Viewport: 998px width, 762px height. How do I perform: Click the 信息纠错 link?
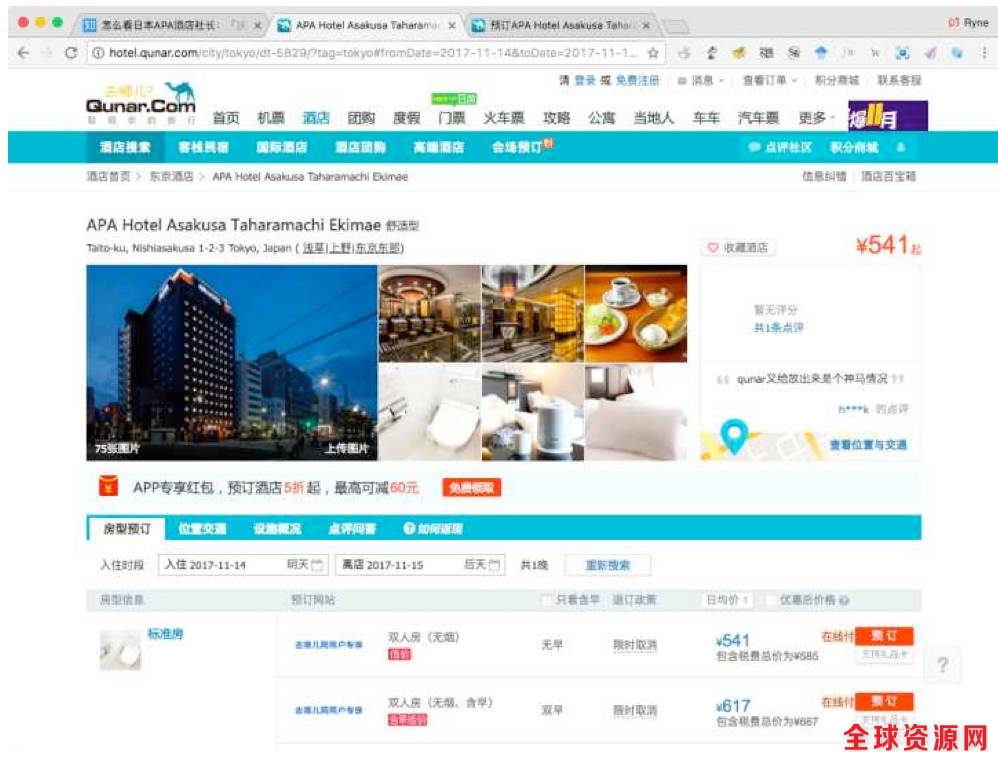pyautogui.click(x=824, y=176)
